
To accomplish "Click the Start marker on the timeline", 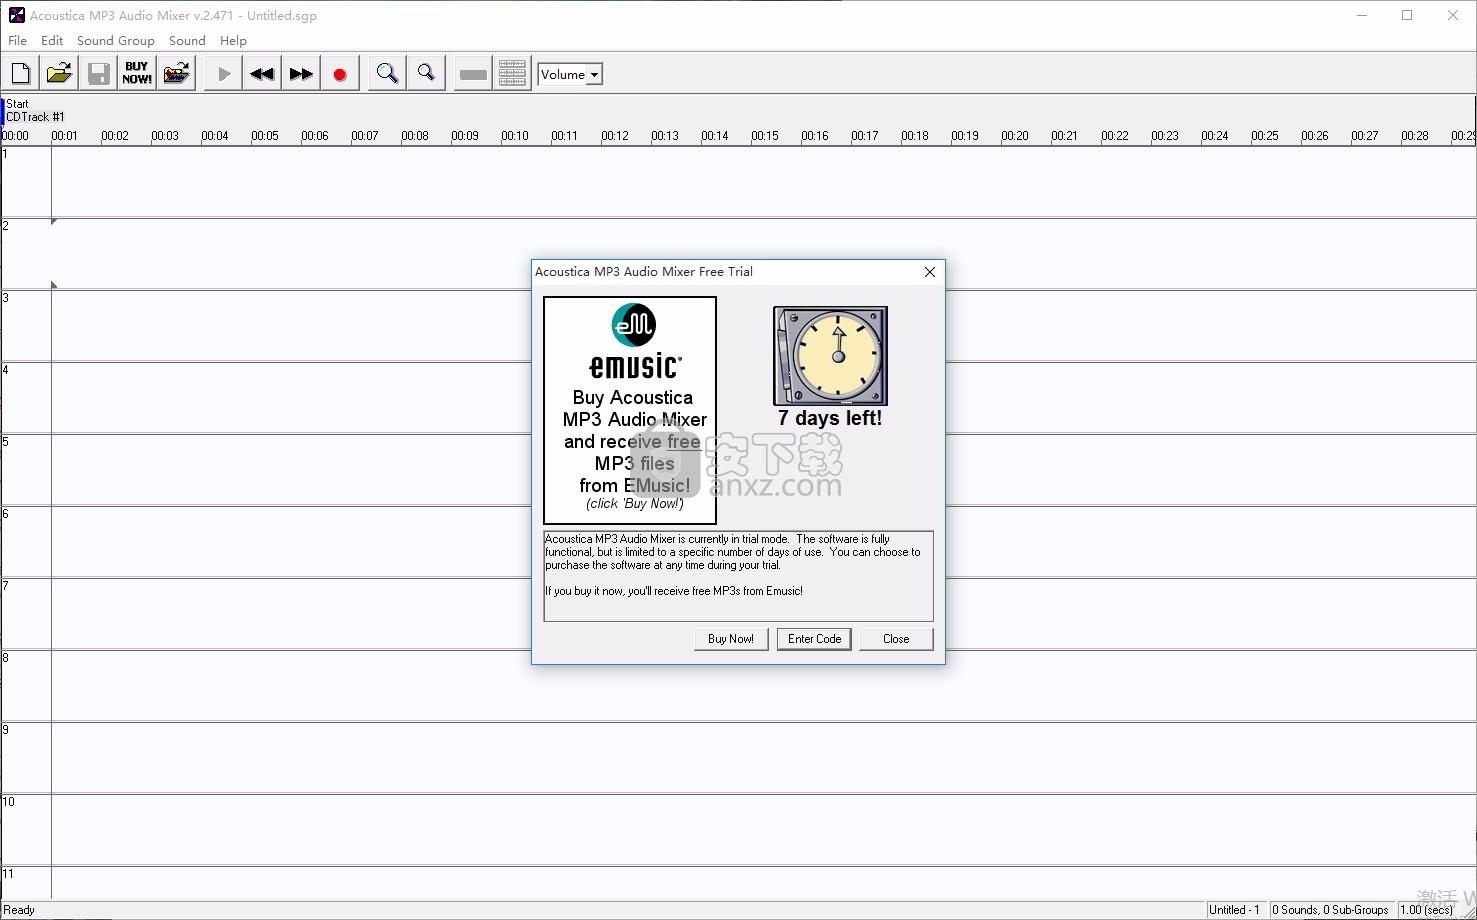I will pyautogui.click(x=17, y=104).
